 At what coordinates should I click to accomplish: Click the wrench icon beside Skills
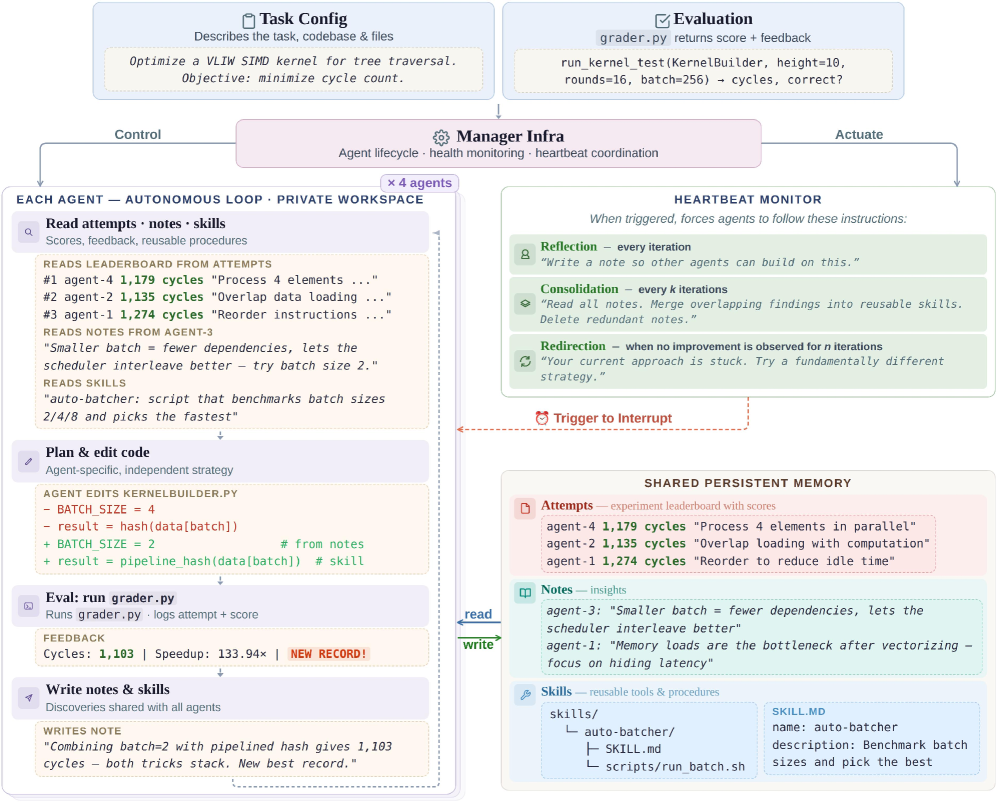524,694
